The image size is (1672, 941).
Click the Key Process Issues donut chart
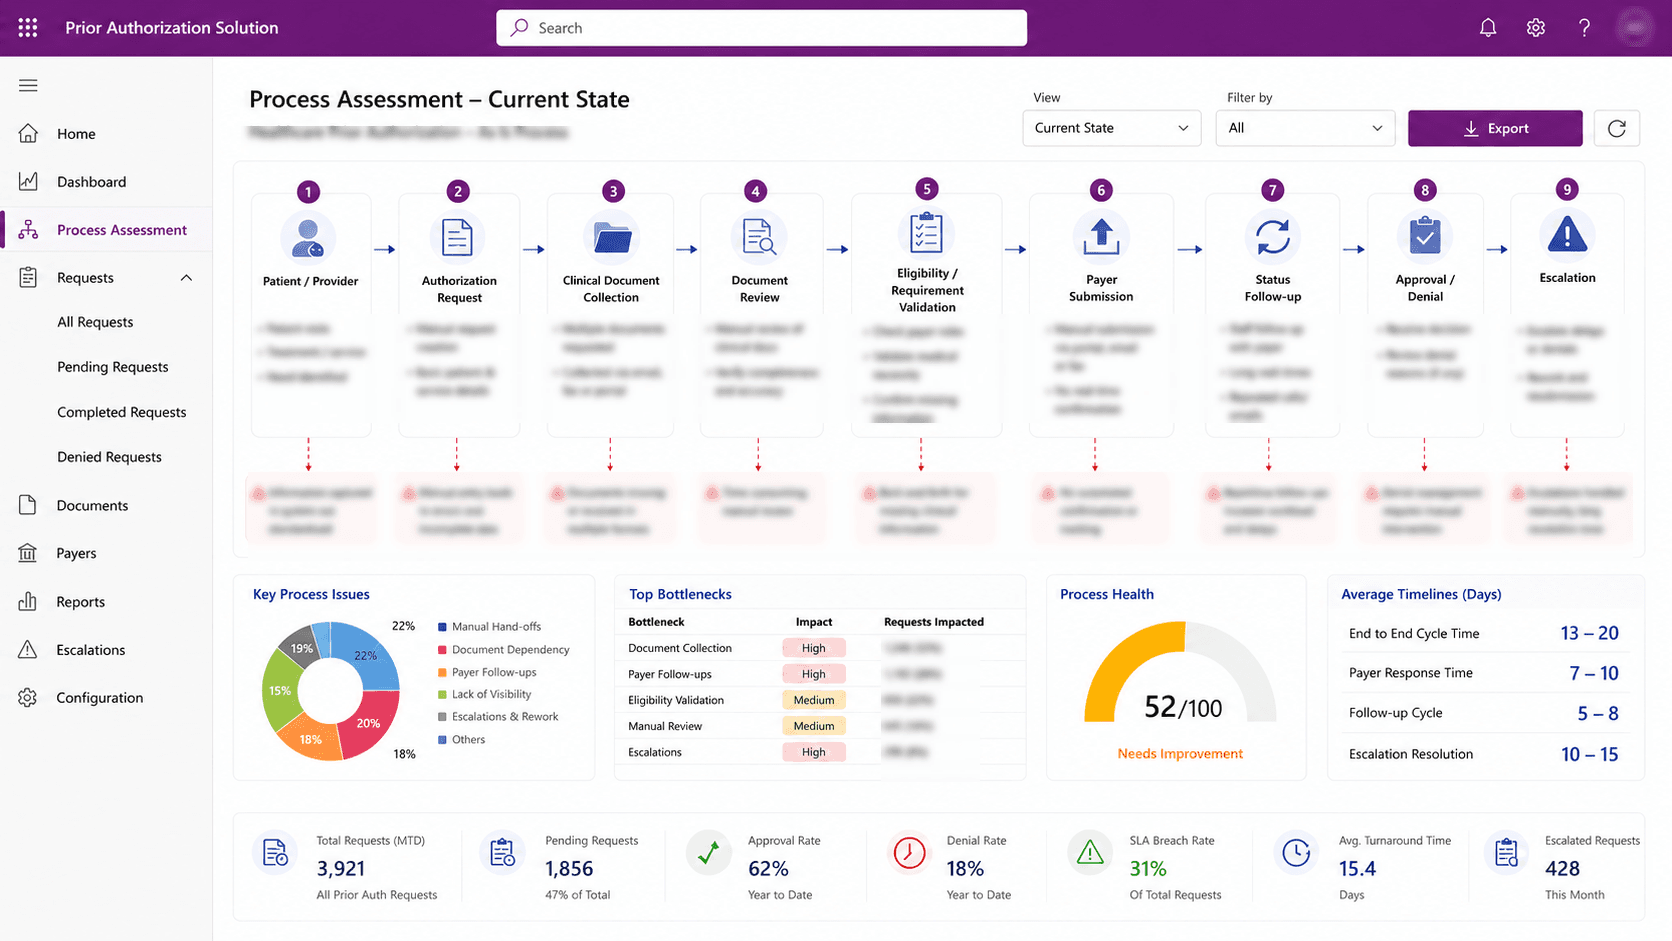(x=330, y=690)
